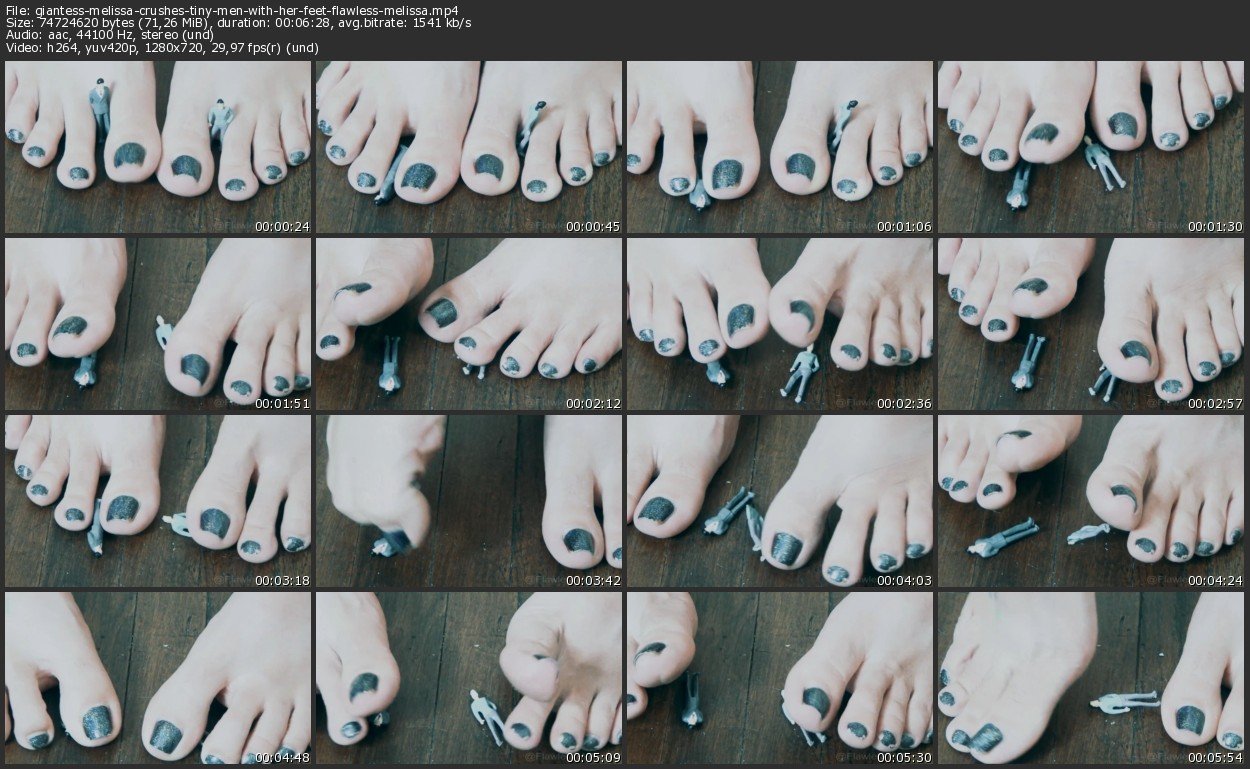Open the last frame at 00:05:54

(x=1091, y=678)
